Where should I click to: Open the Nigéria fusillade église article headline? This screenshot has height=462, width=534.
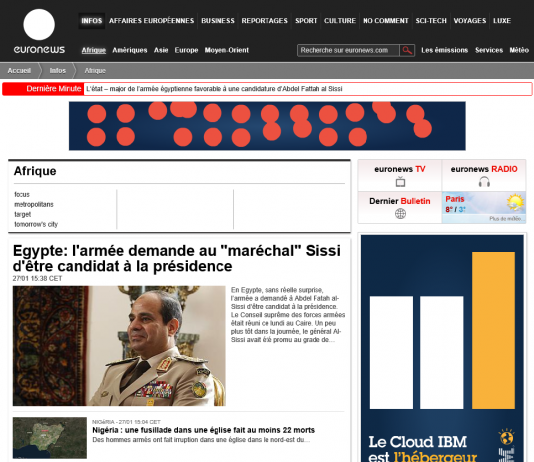pyautogui.click(x=203, y=430)
